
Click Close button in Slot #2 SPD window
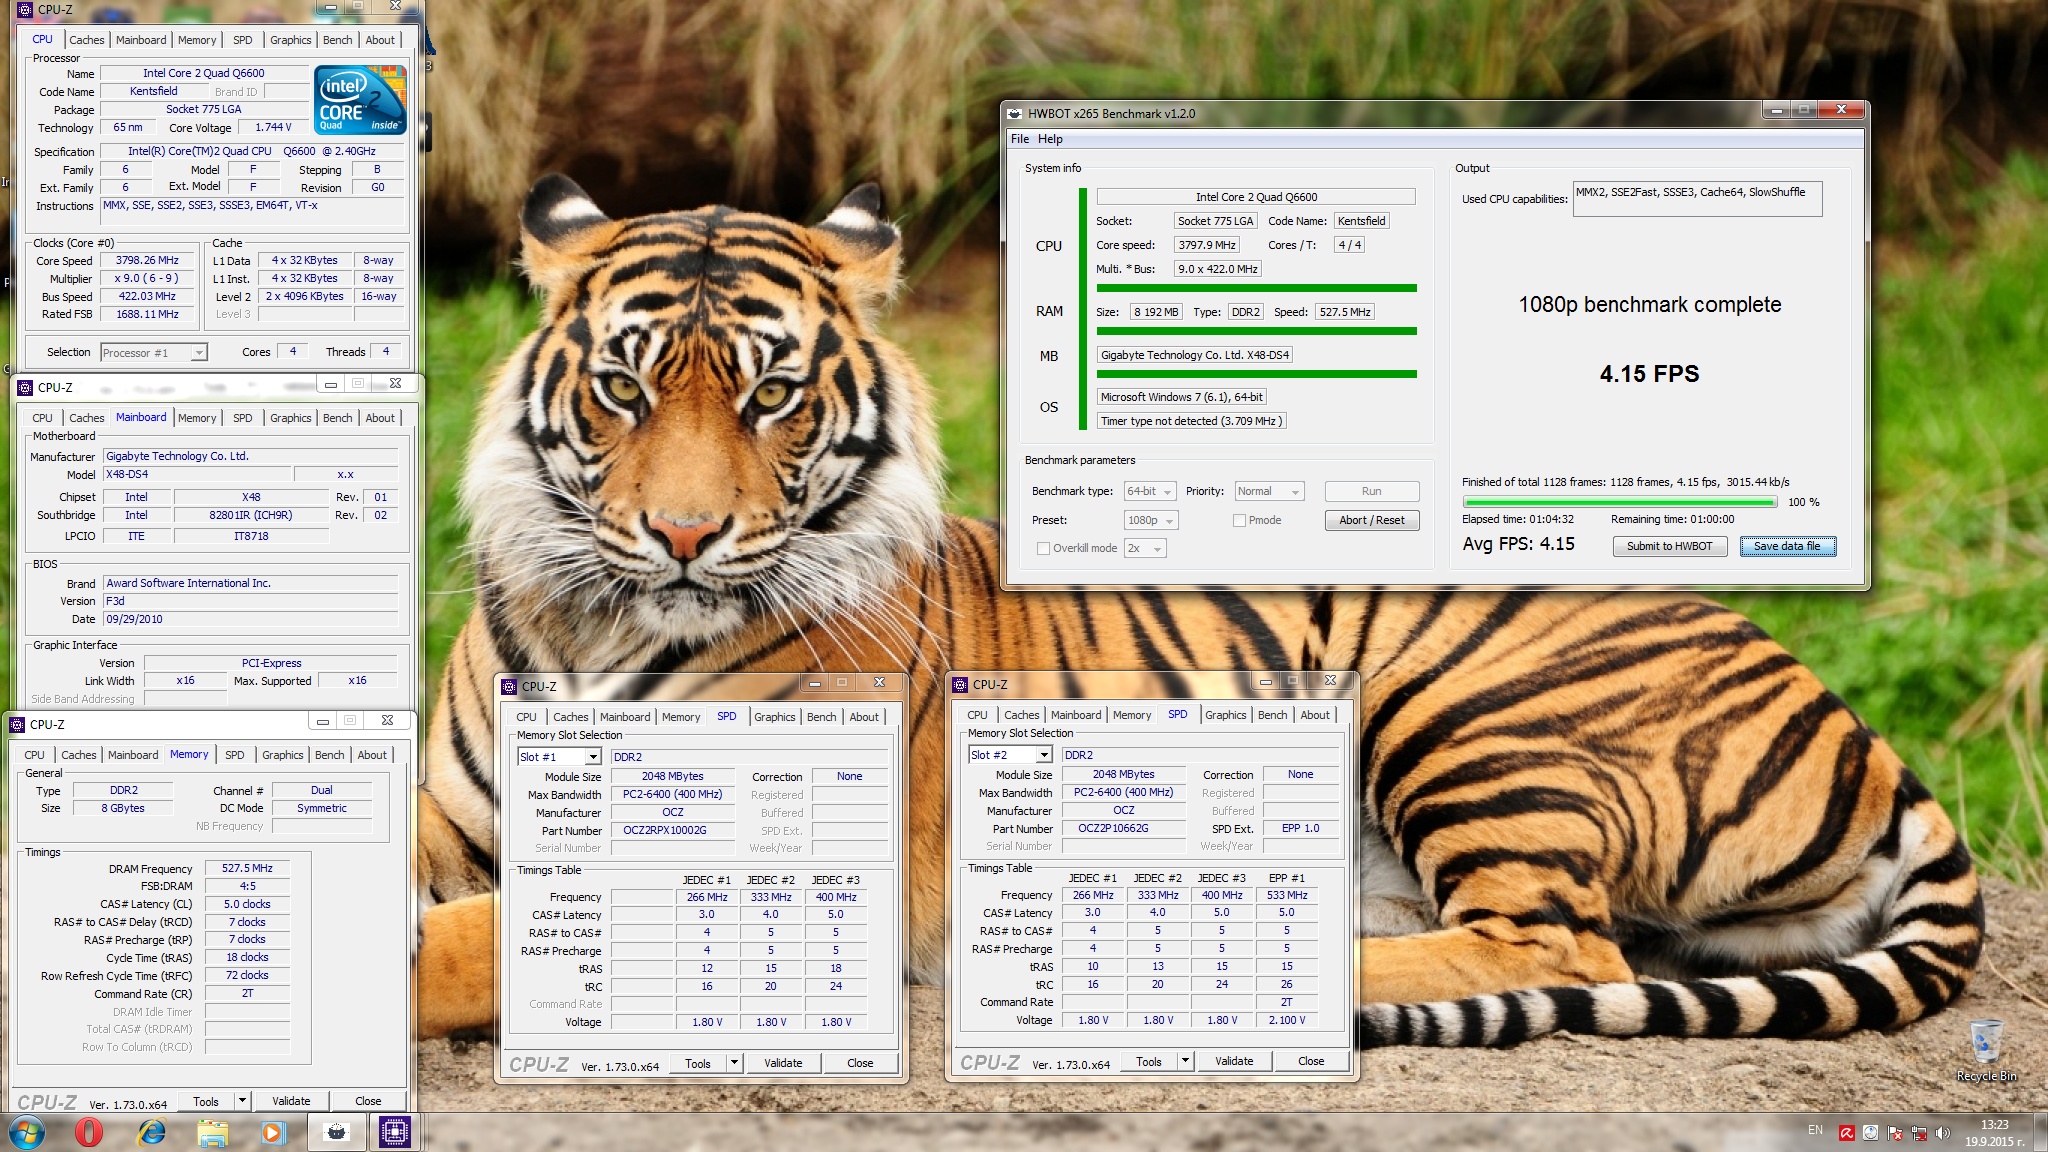click(1311, 1061)
